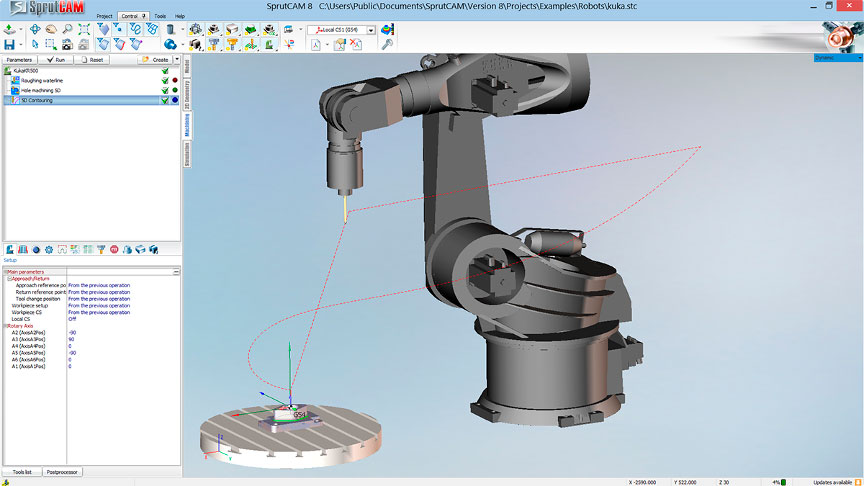
Task: Open dropdown arrow beside save icon
Action: tap(21, 45)
